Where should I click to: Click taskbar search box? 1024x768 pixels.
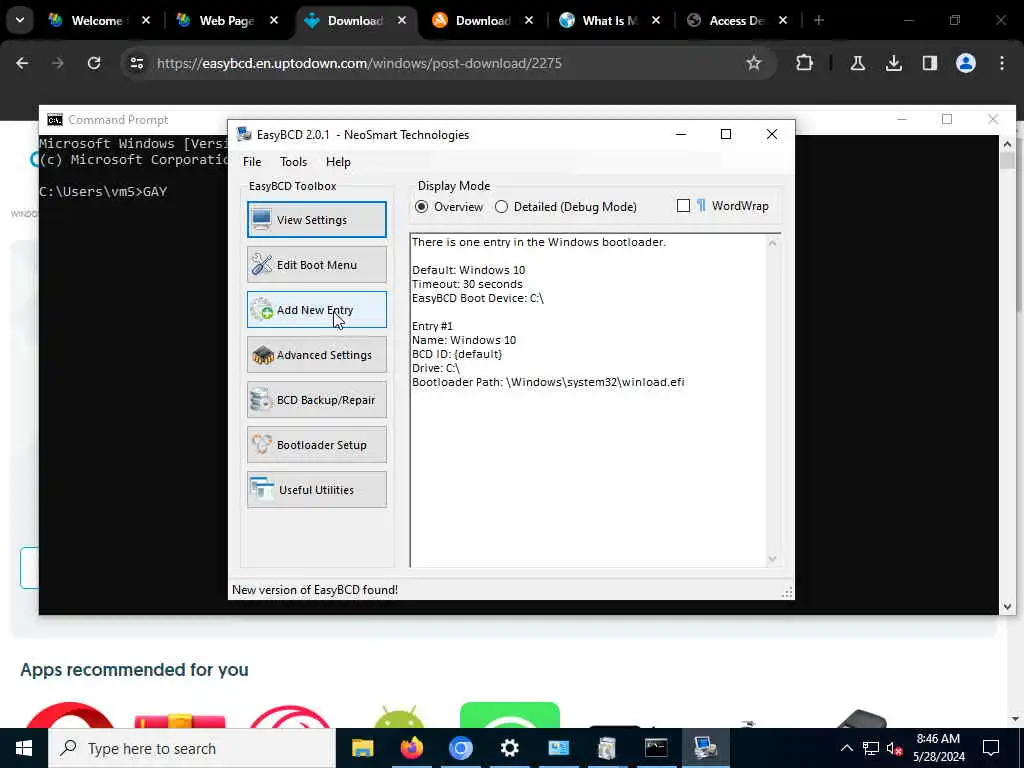click(x=192, y=748)
